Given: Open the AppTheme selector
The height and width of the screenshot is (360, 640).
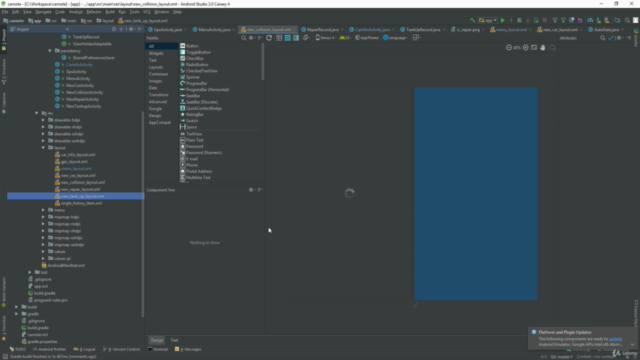Looking at the screenshot, I should [367, 38].
